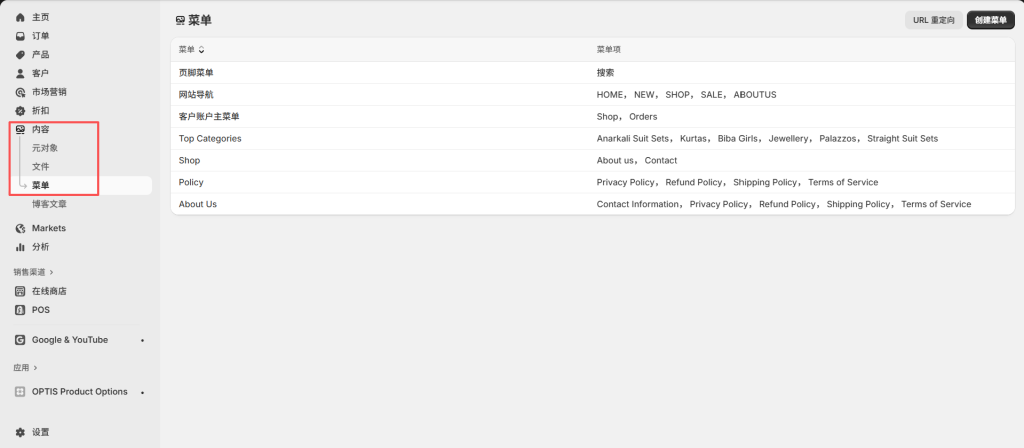Screen dimensions: 1024x448
Task: Click the pin dot next to Google & YouTube
Action: (142, 340)
